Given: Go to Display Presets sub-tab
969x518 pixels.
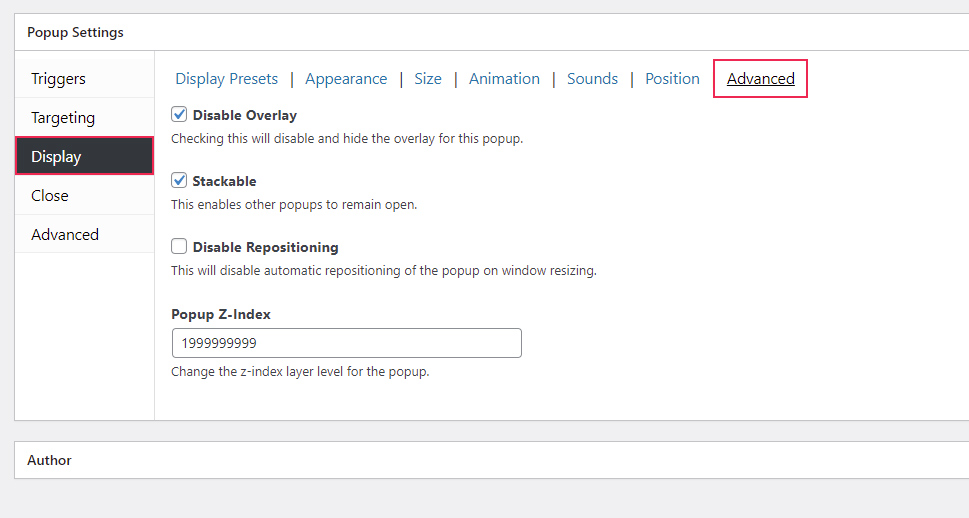Looking at the screenshot, I should pyautogui.click(x=227, y=79).
